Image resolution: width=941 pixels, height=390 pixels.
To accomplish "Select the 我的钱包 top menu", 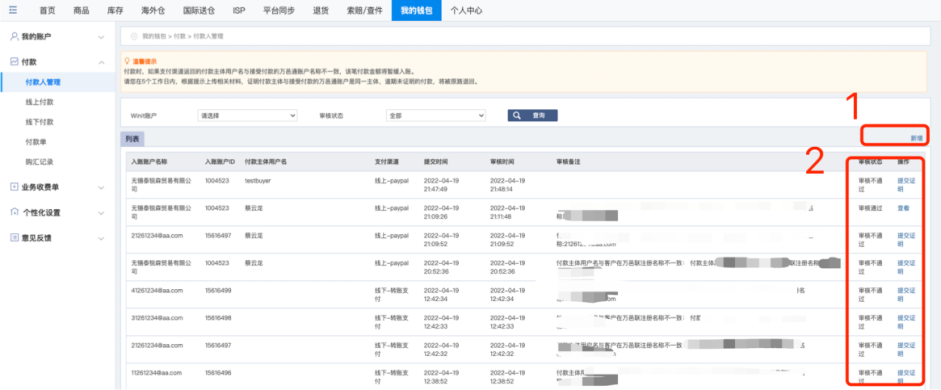I will [416, 11].
